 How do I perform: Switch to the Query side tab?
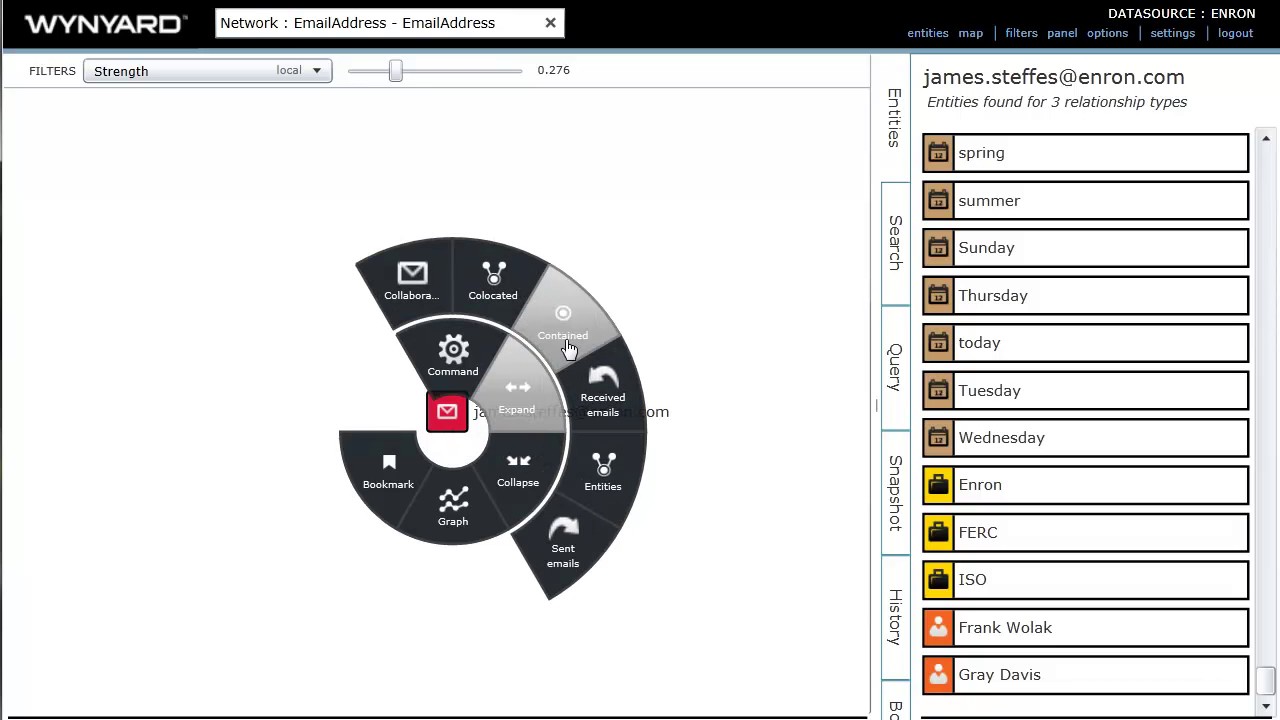895,367
